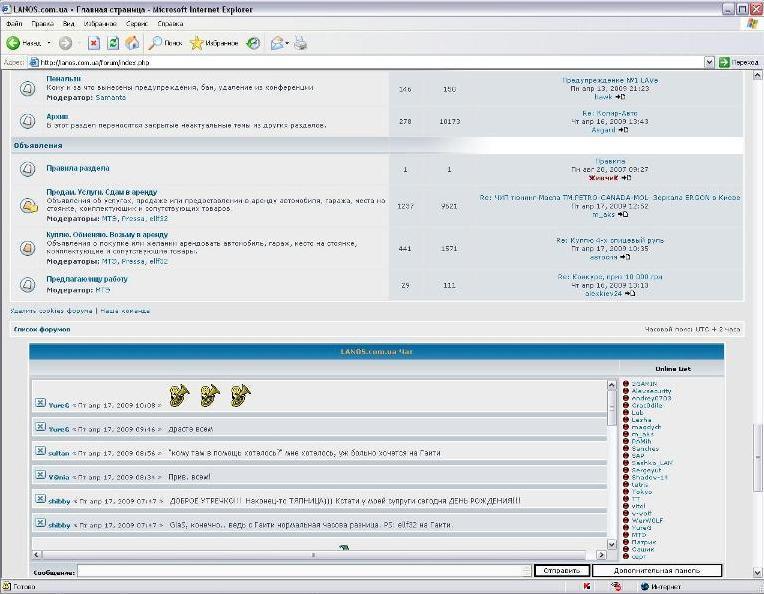The width and height of the screenshot is (764, 594).
Task: Open the Правка menu
Action: click(42, 23)
